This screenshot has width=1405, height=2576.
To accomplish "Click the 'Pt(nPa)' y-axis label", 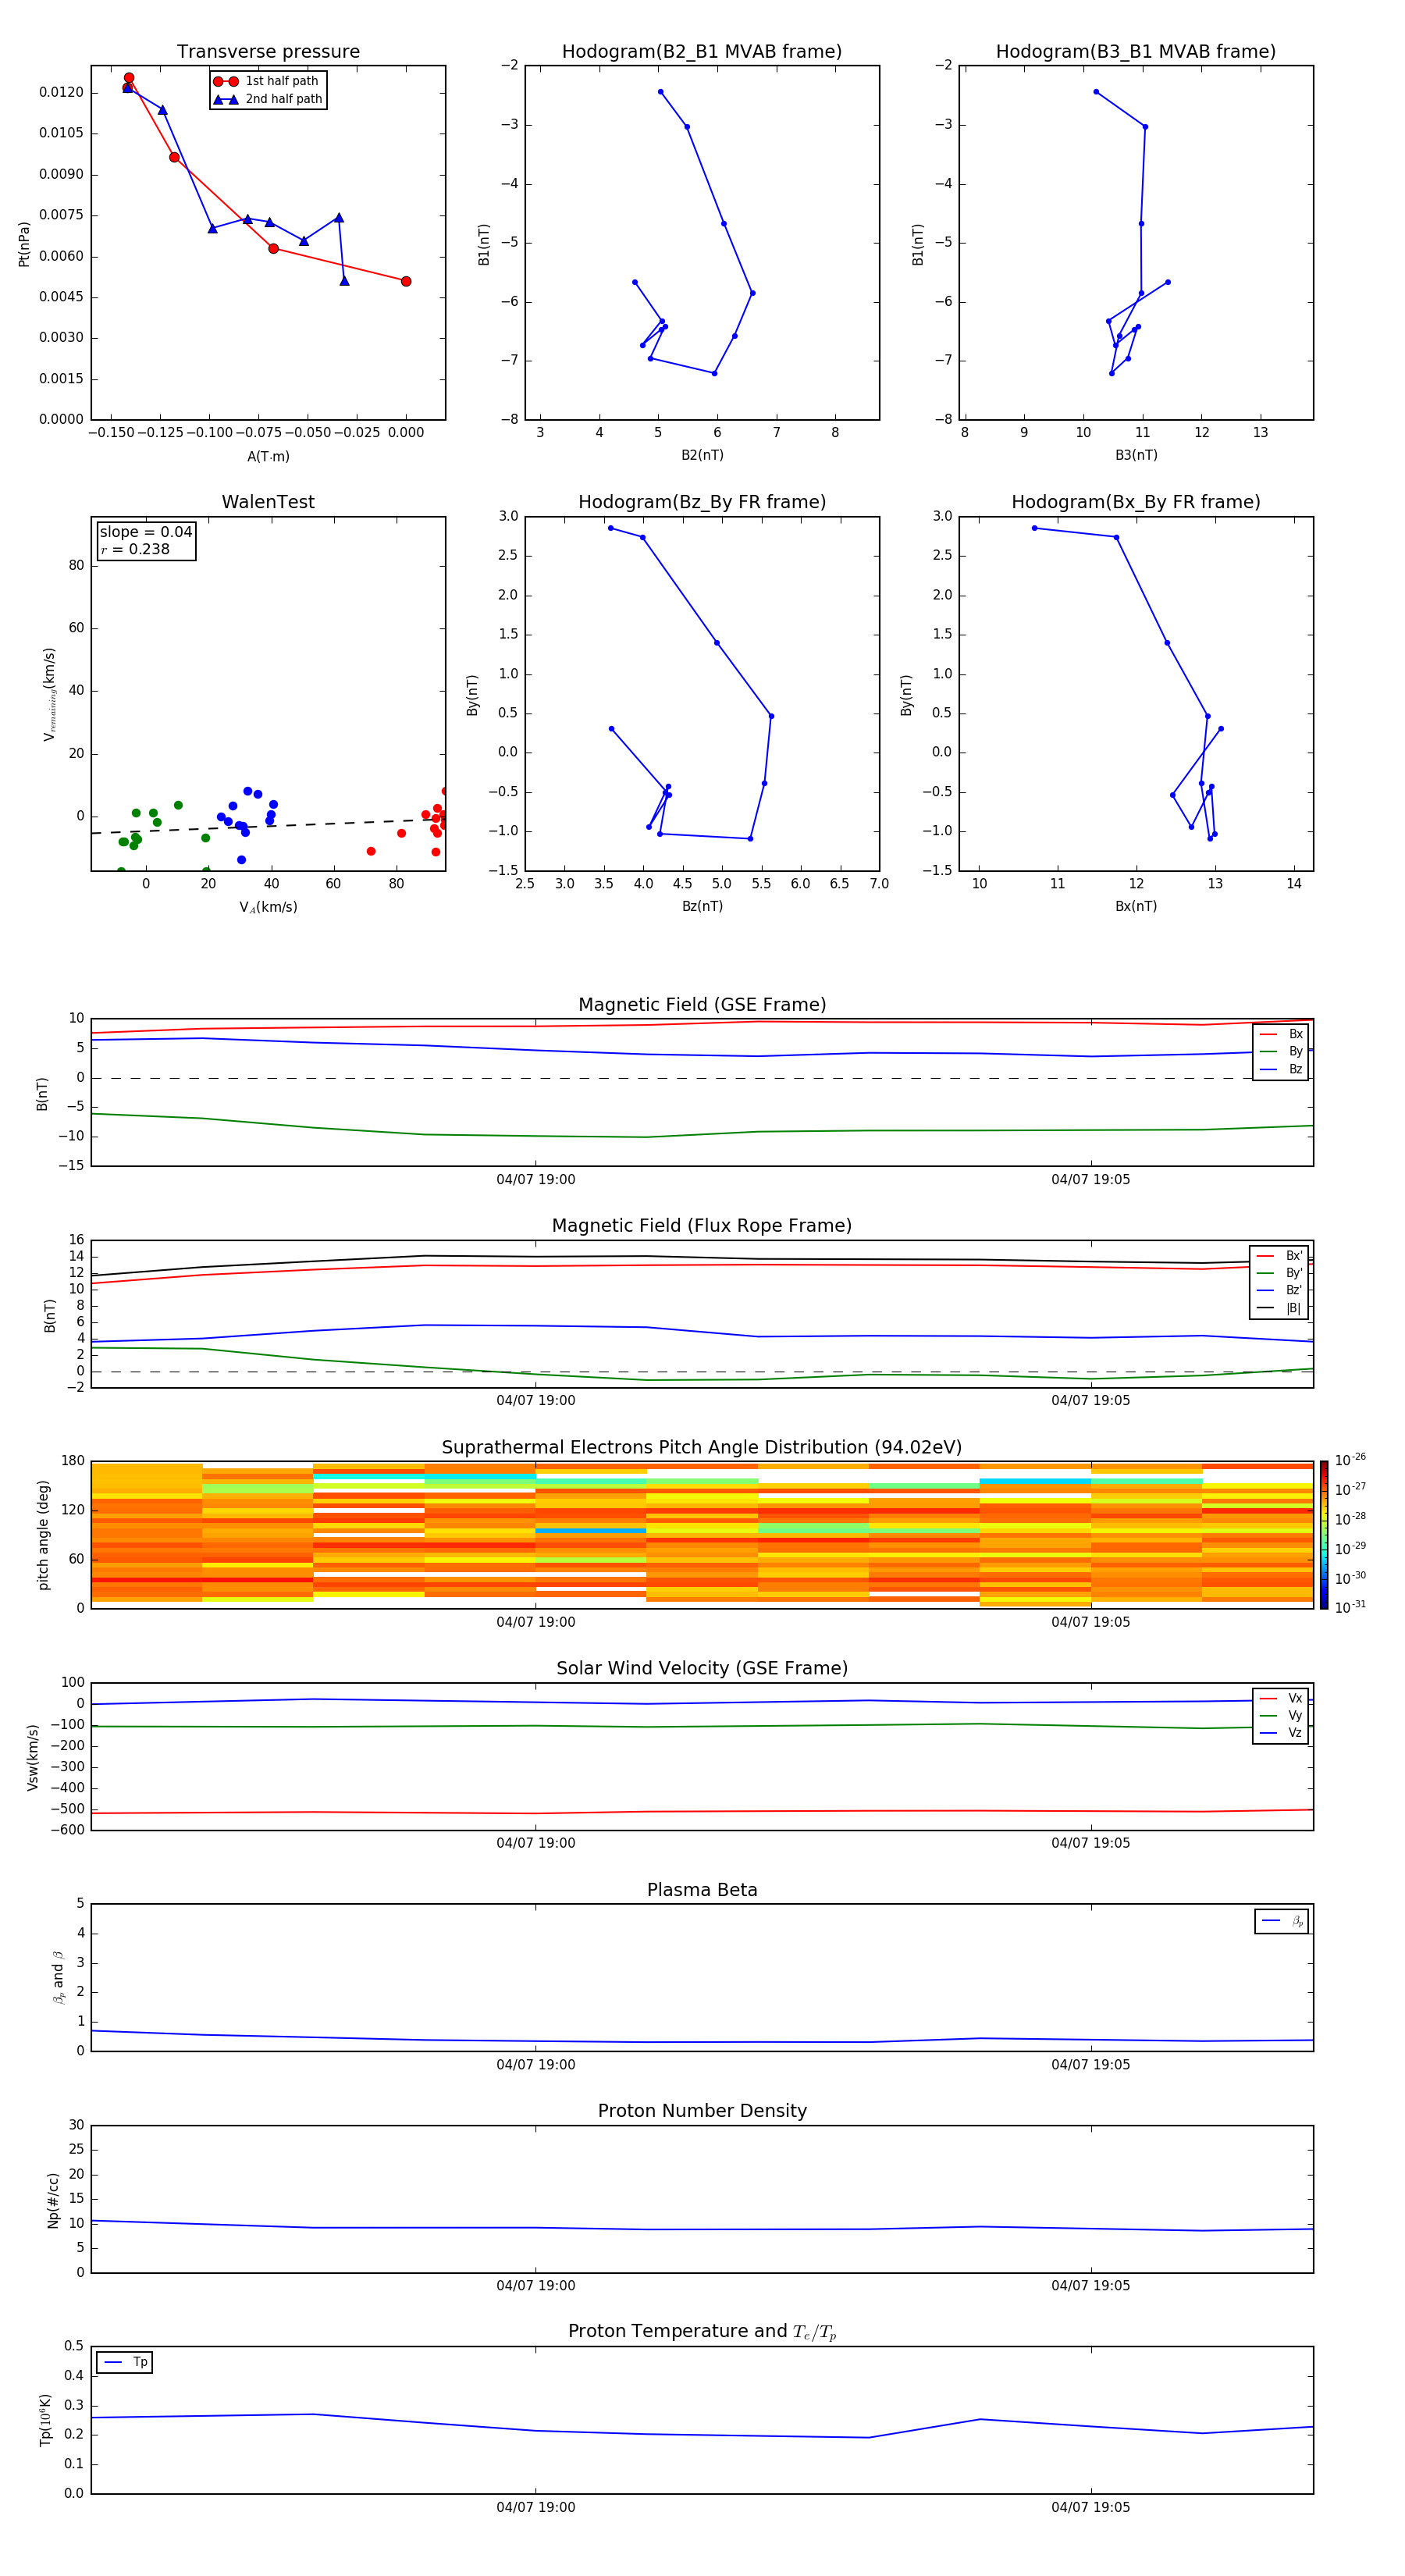I will coord(24,244).
